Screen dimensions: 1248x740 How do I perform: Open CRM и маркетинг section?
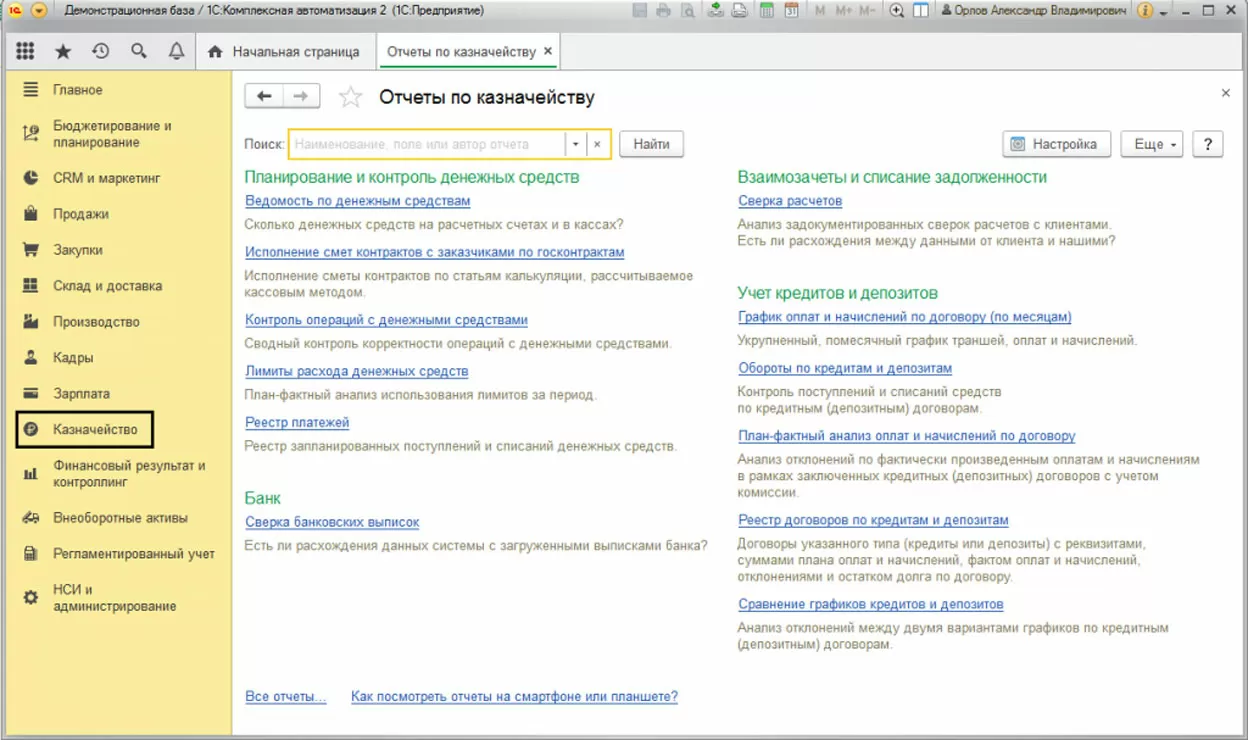106,178
